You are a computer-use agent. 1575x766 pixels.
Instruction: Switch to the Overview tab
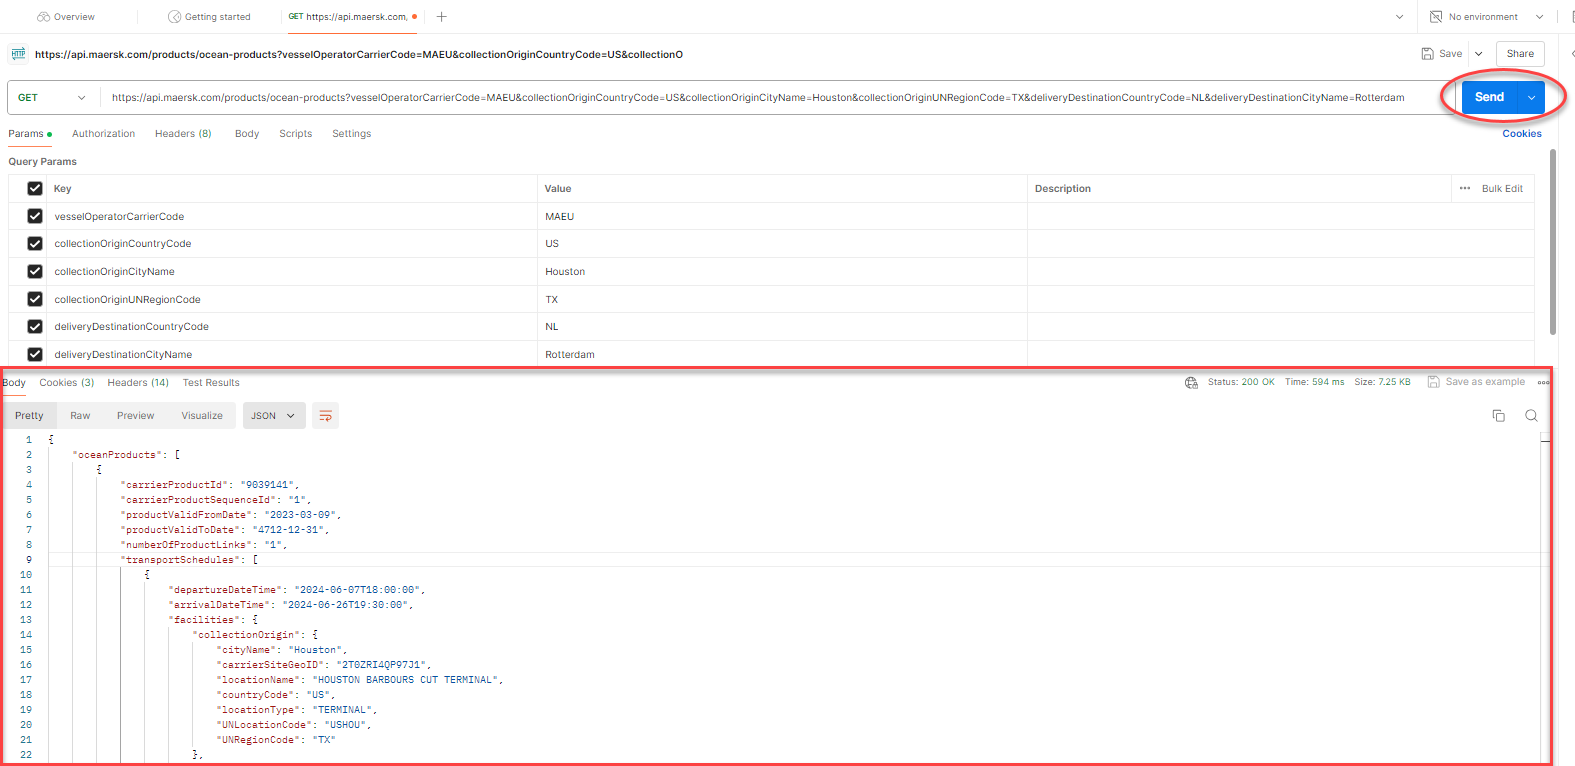(66, 17)
